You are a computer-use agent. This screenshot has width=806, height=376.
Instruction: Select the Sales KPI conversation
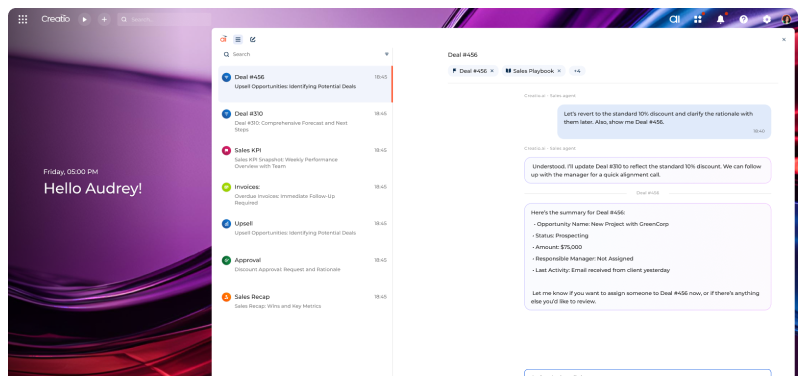[305, 157]
